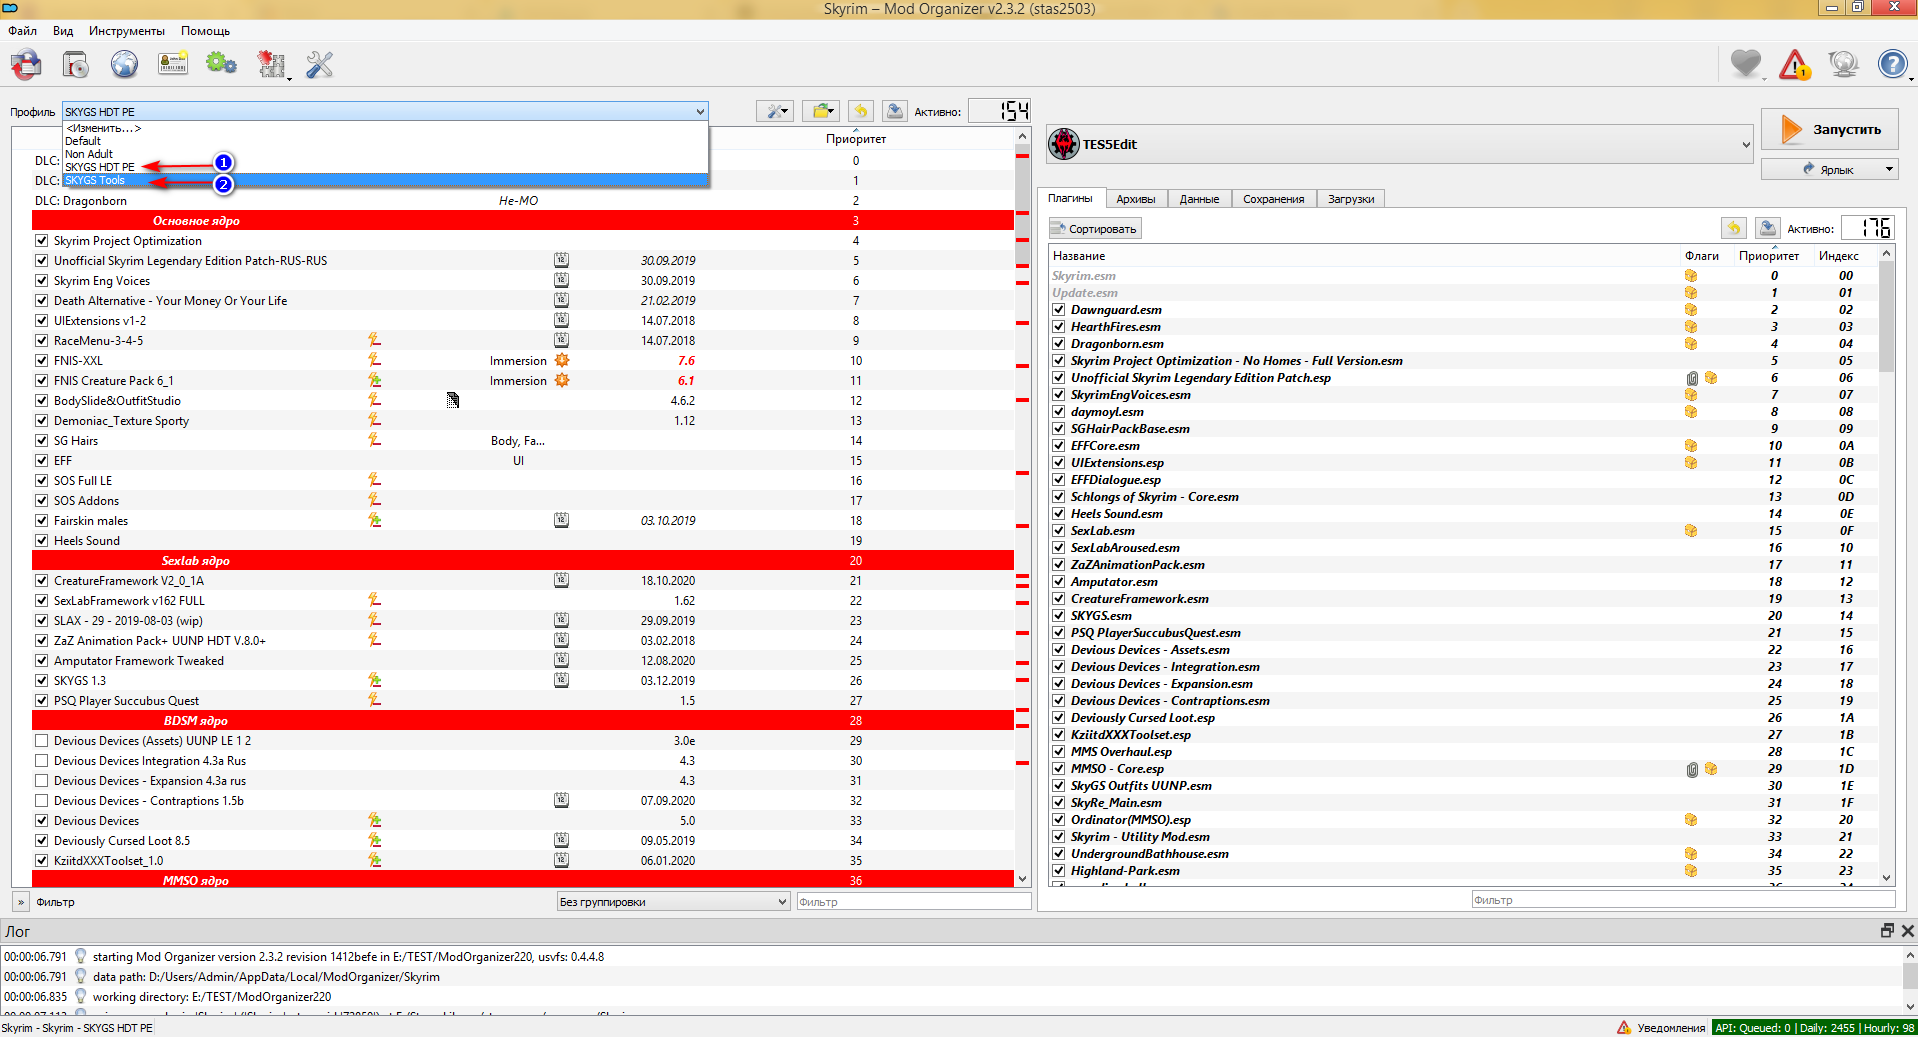Switch to the Загрузки tab
The height and width of the screenshot is (1037, 1918).
click(1351, 199)
